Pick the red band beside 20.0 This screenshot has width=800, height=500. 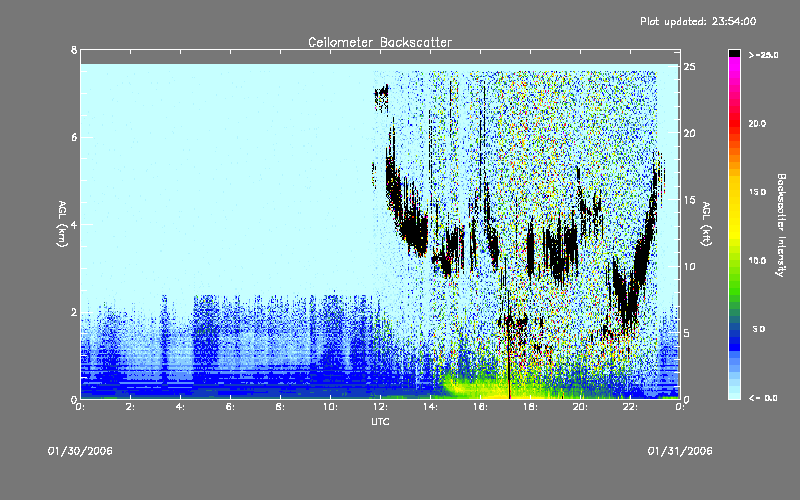pos(734,124)
